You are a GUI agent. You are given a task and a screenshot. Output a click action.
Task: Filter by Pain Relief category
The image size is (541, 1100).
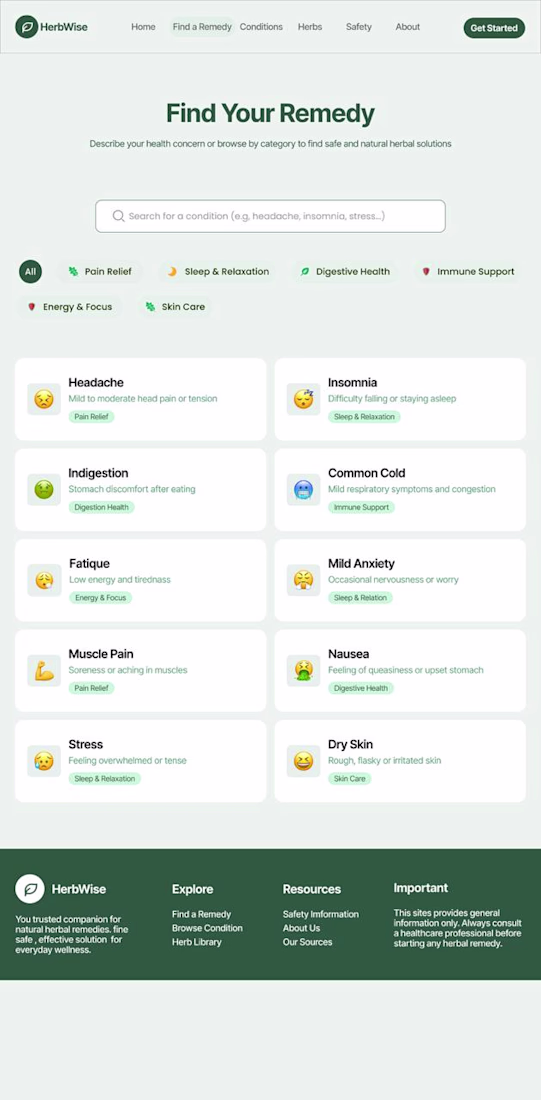point(100,271)
